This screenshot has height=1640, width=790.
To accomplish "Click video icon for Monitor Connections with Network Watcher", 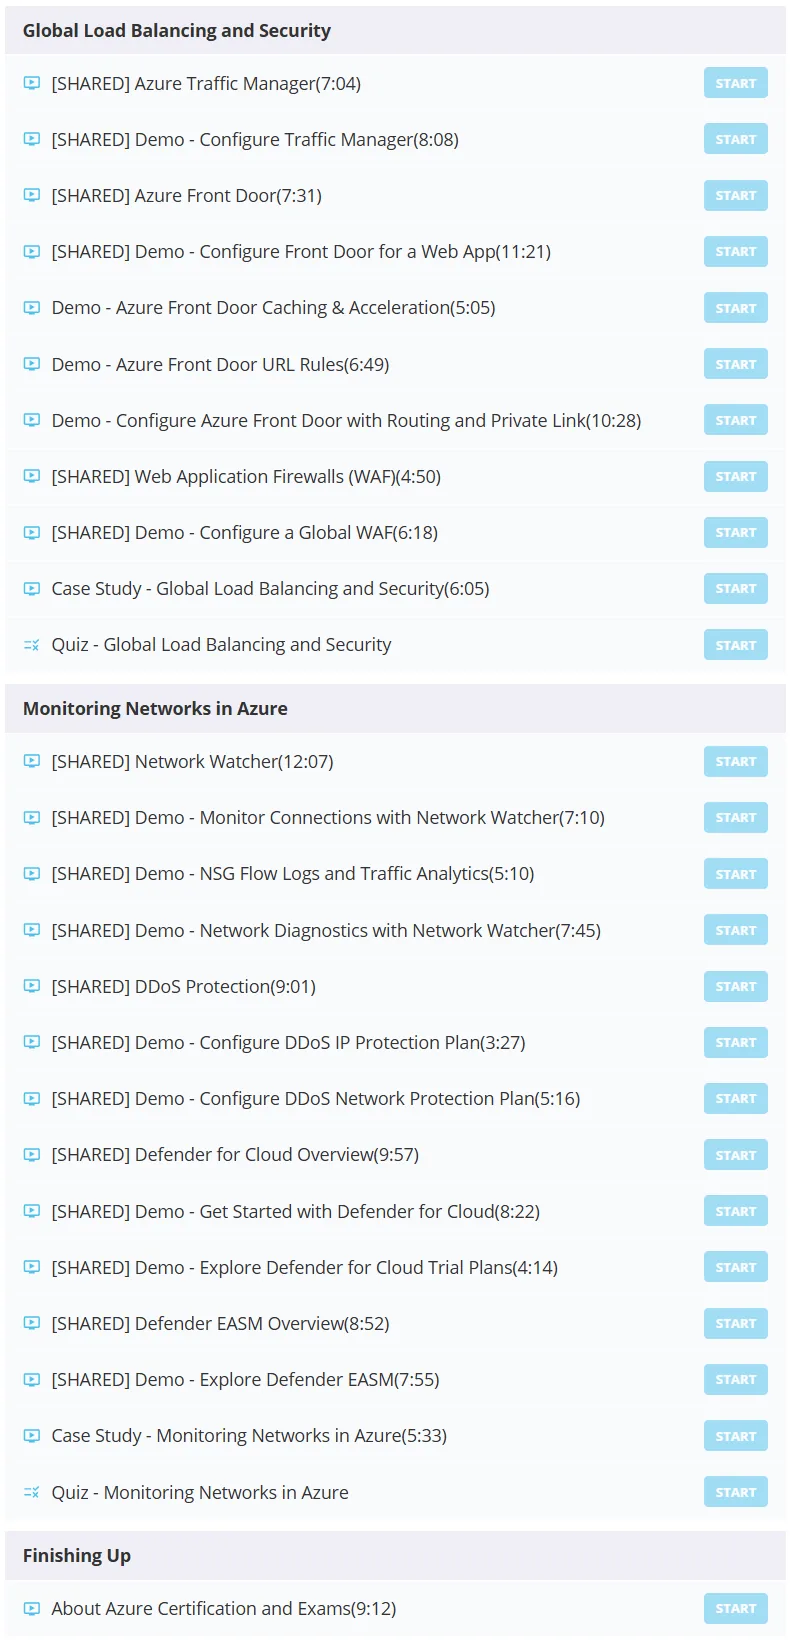I will tap(32, 817).
